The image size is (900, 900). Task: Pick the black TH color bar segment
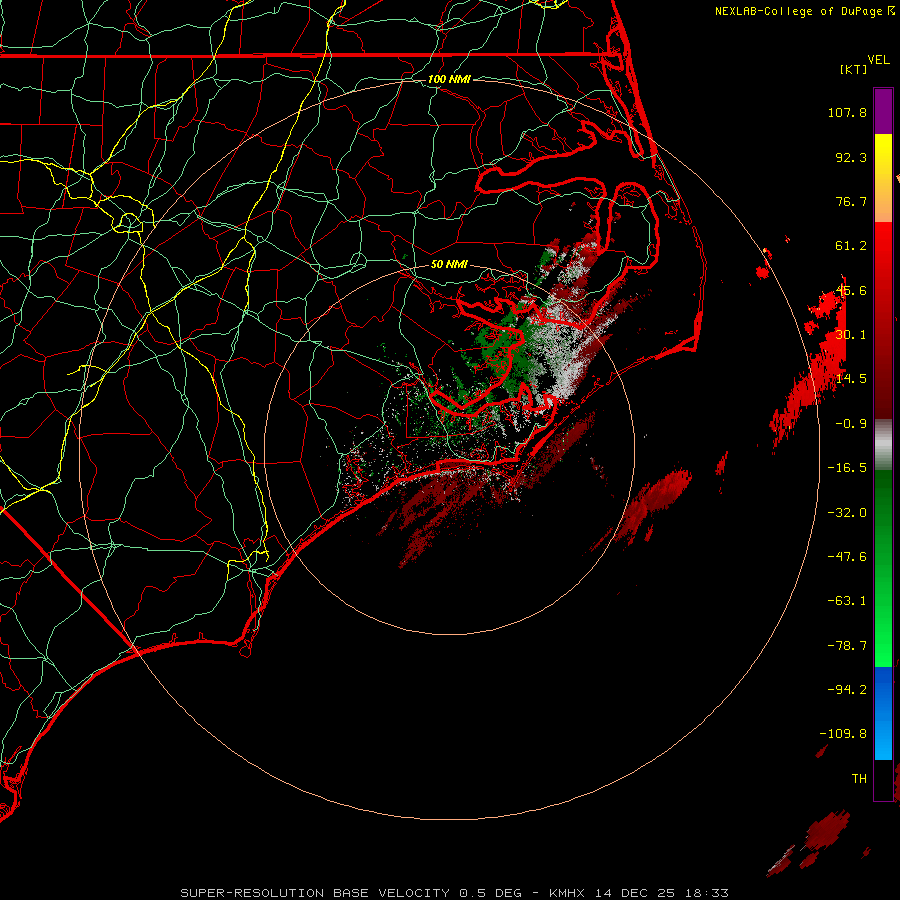pos(883,779)
